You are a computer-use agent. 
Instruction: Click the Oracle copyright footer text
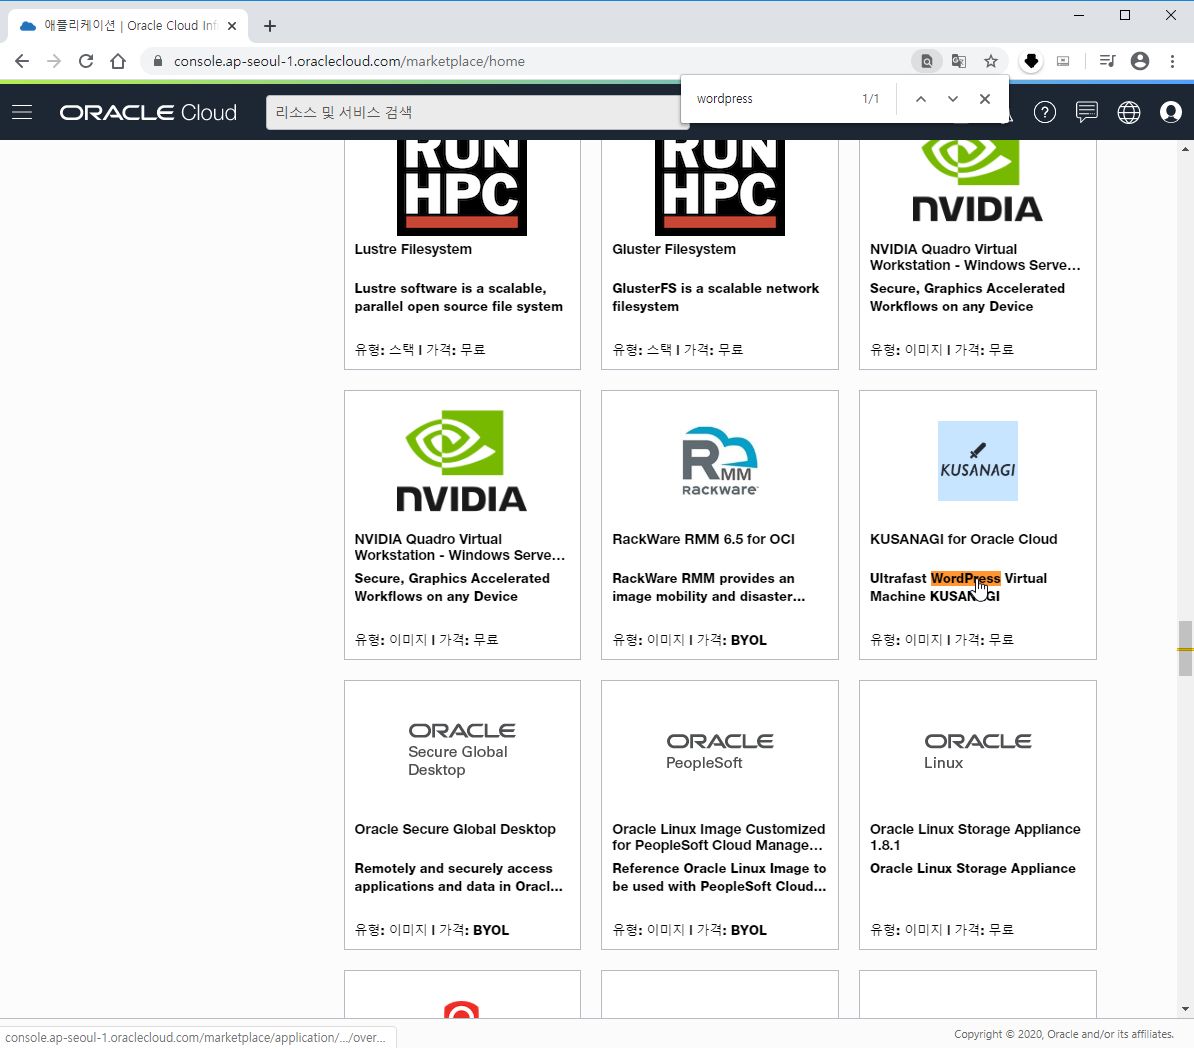tap(1064, 1034)
